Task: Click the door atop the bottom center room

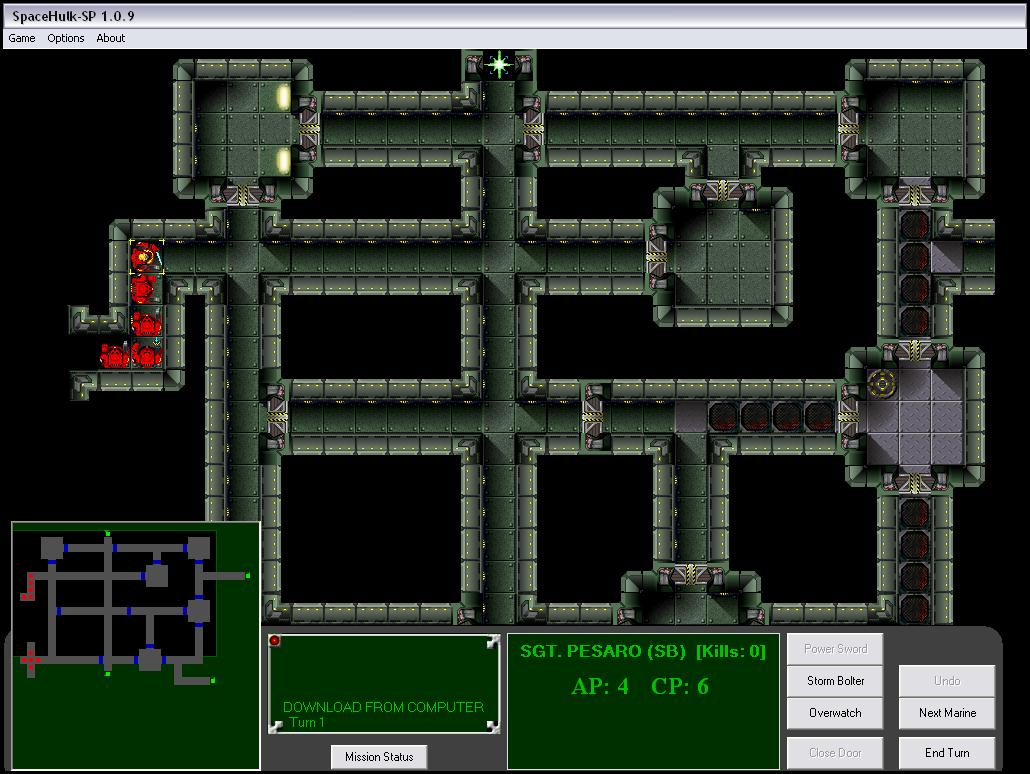Action: click(690, 575)
